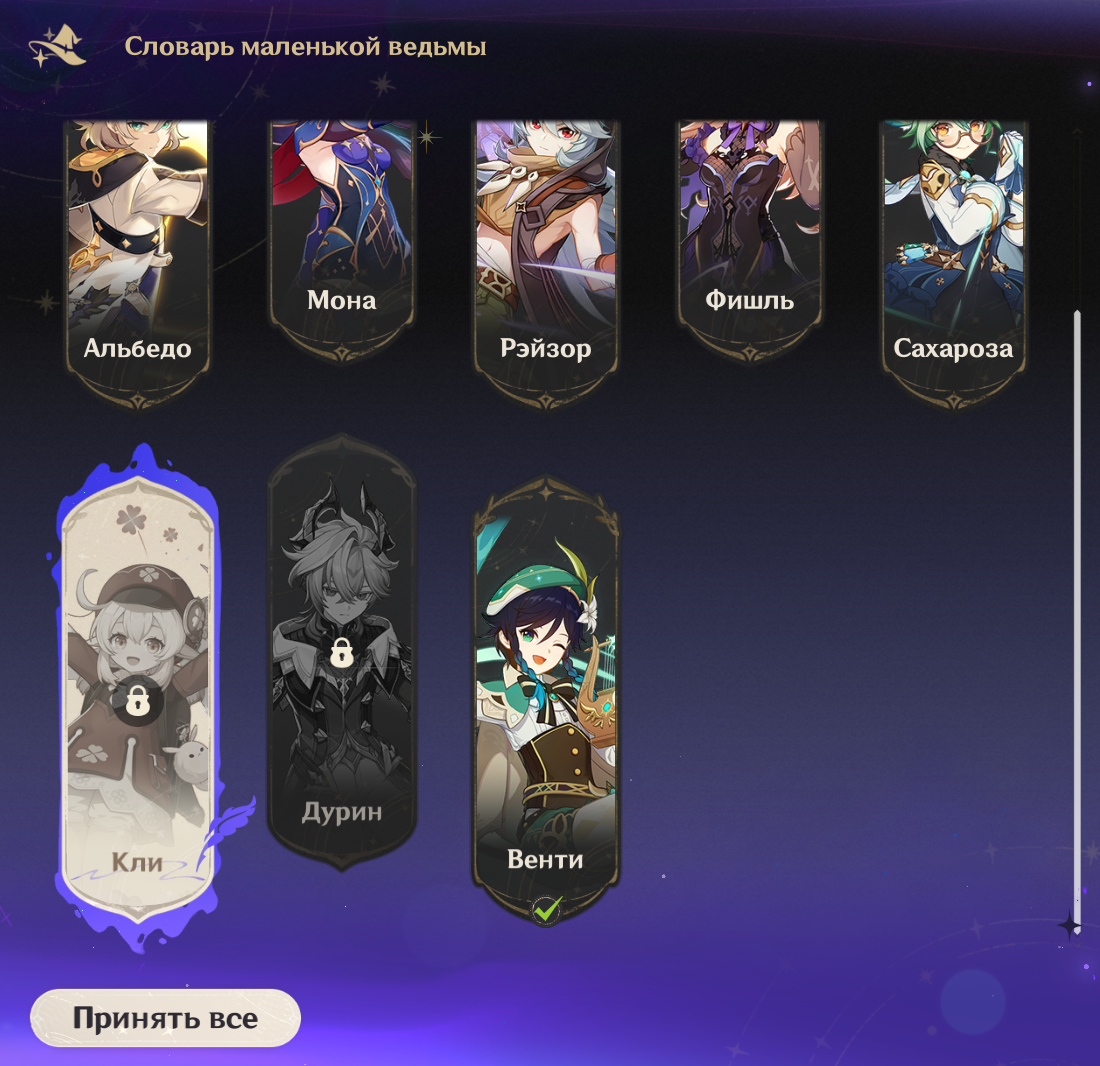Viewport: 1100px width, 1066px height.
Task: Click the diamond ornament below Мона card
Action: (x=342, y=353)
